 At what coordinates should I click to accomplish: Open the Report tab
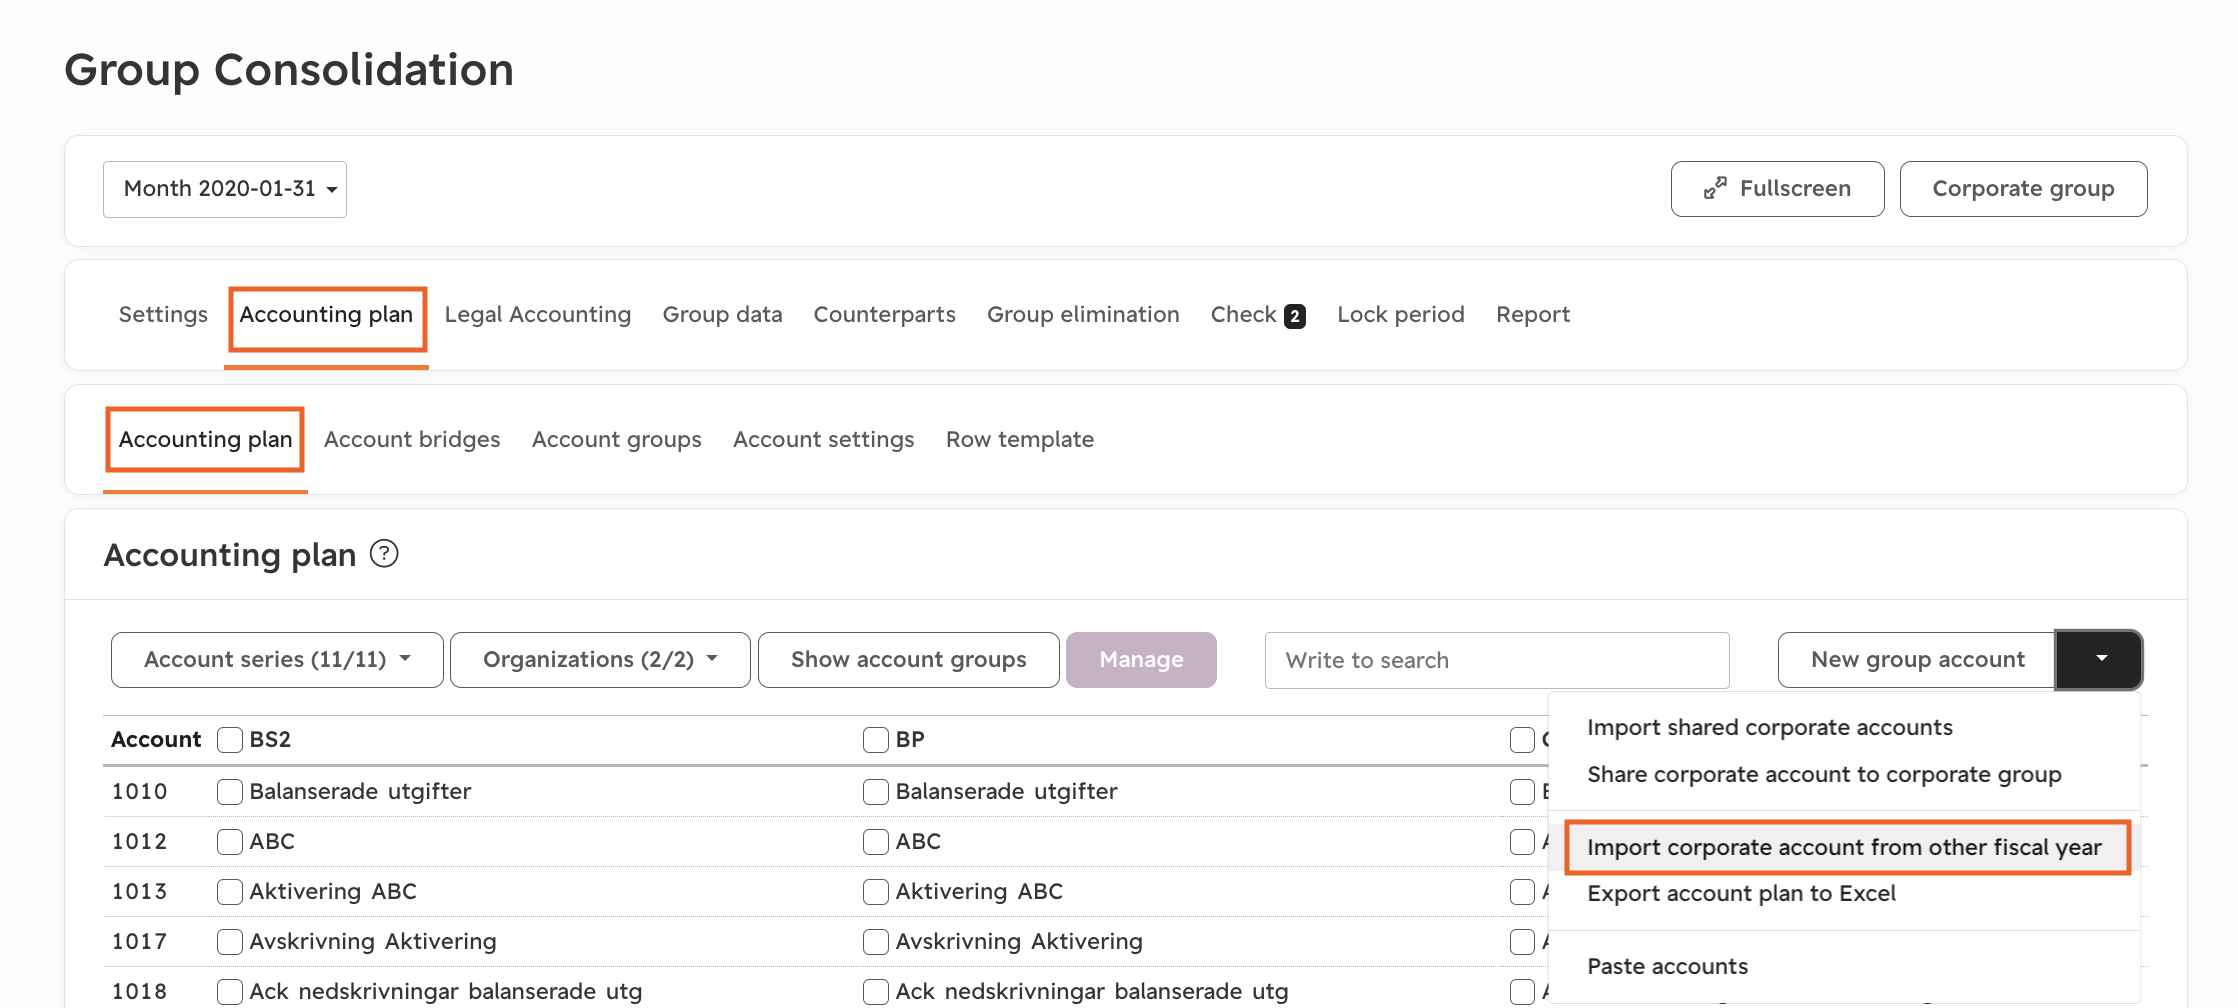click(x=1533, y=315)
